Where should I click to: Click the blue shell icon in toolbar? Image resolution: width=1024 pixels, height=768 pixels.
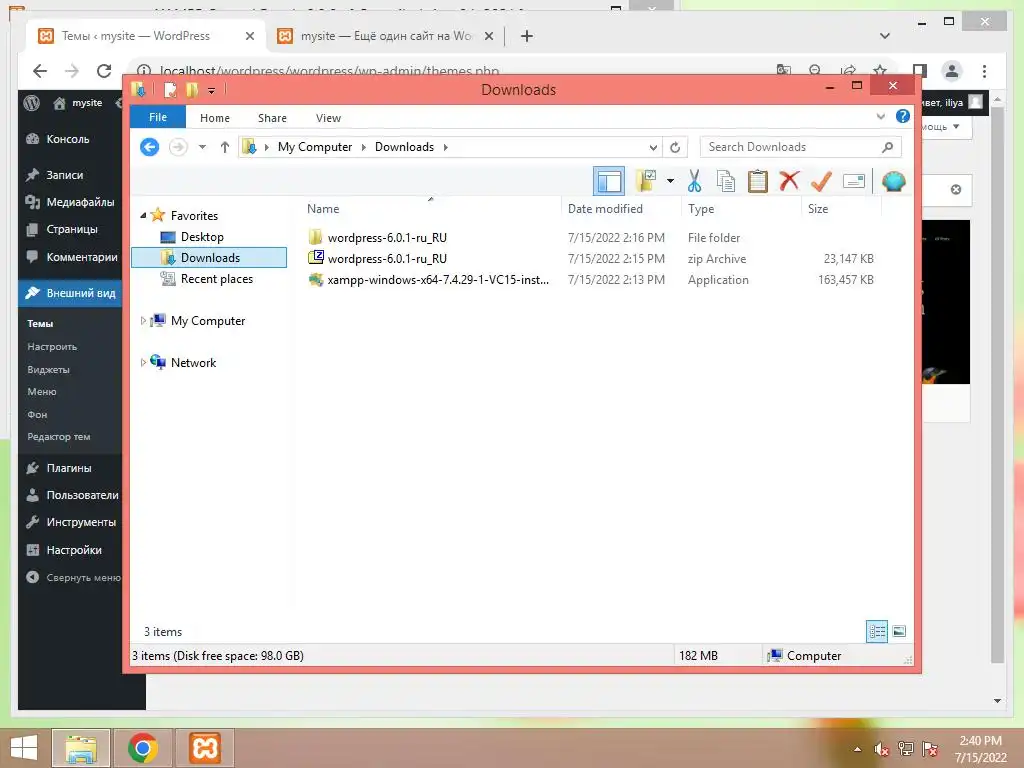click(x=893, y=181)
